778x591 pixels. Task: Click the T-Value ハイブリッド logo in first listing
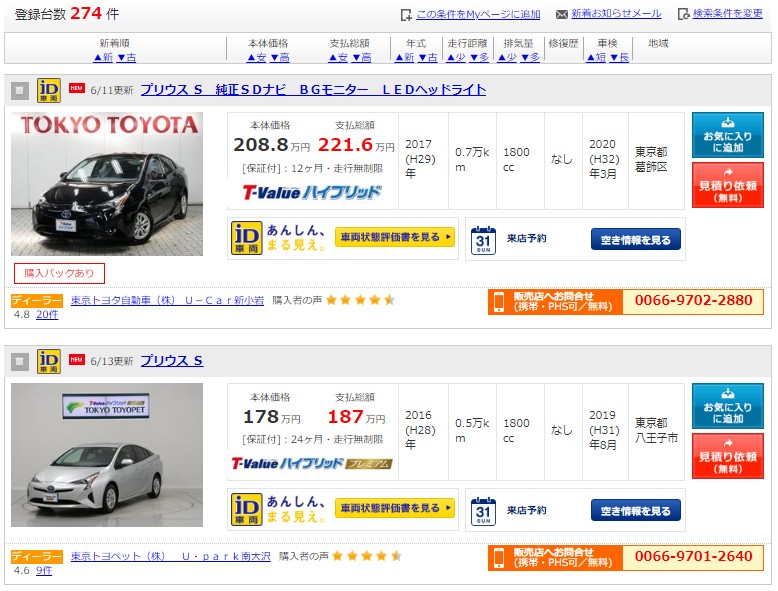[x=312, y=193]
